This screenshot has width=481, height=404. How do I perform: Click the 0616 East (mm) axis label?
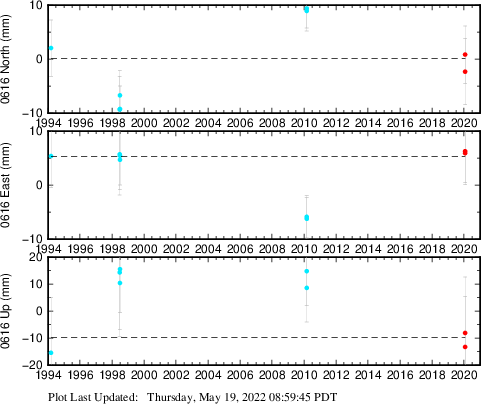click(6, 185)
